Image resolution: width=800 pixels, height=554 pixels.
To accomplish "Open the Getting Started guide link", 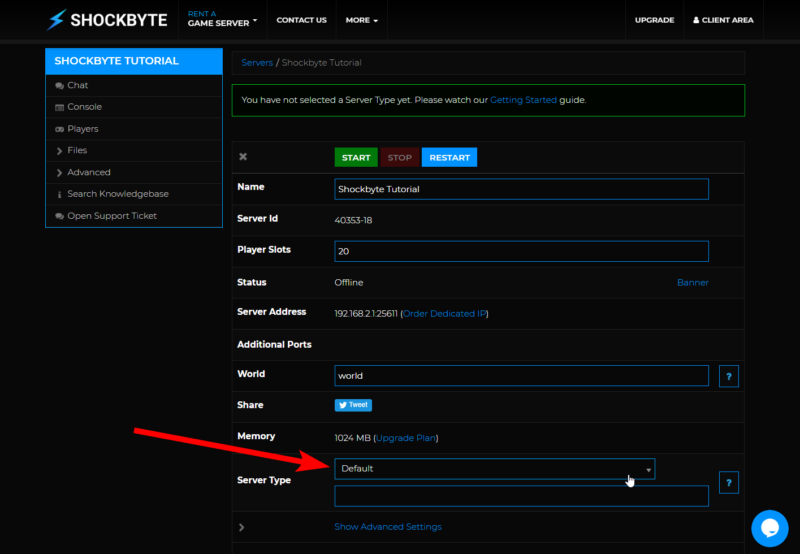I will [523, 100].
